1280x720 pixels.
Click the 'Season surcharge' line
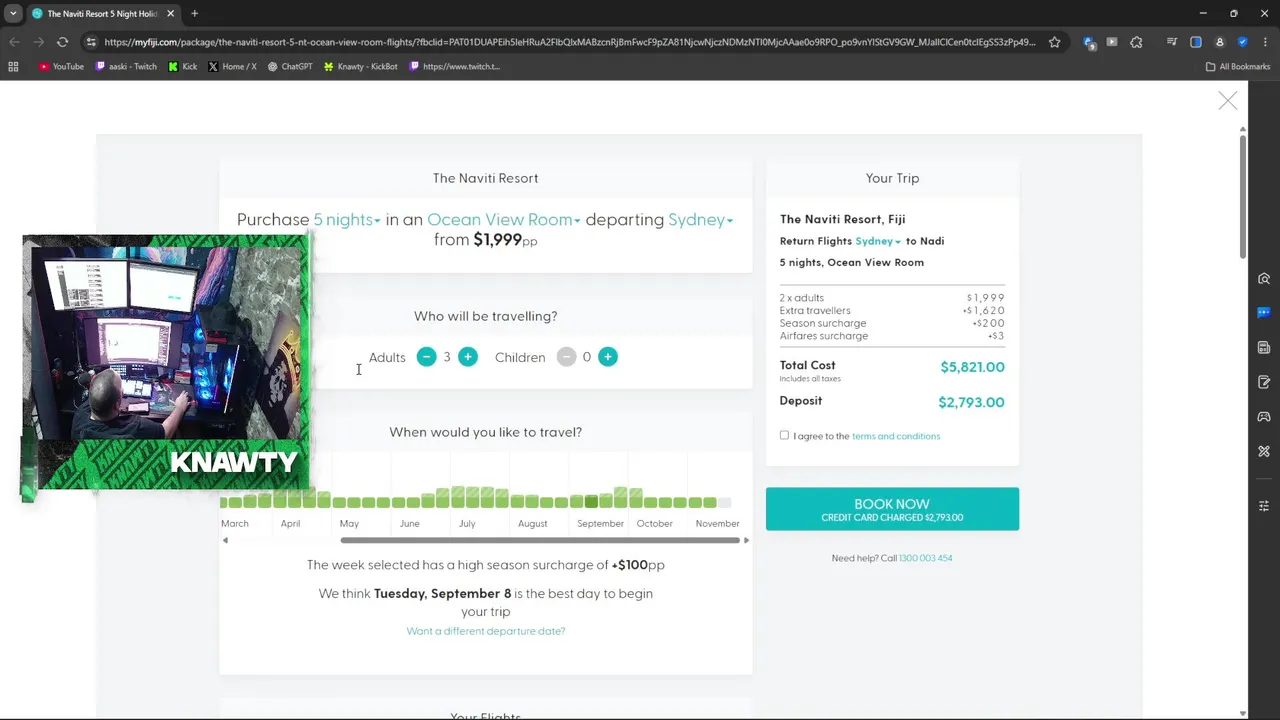tap(892, 323)
